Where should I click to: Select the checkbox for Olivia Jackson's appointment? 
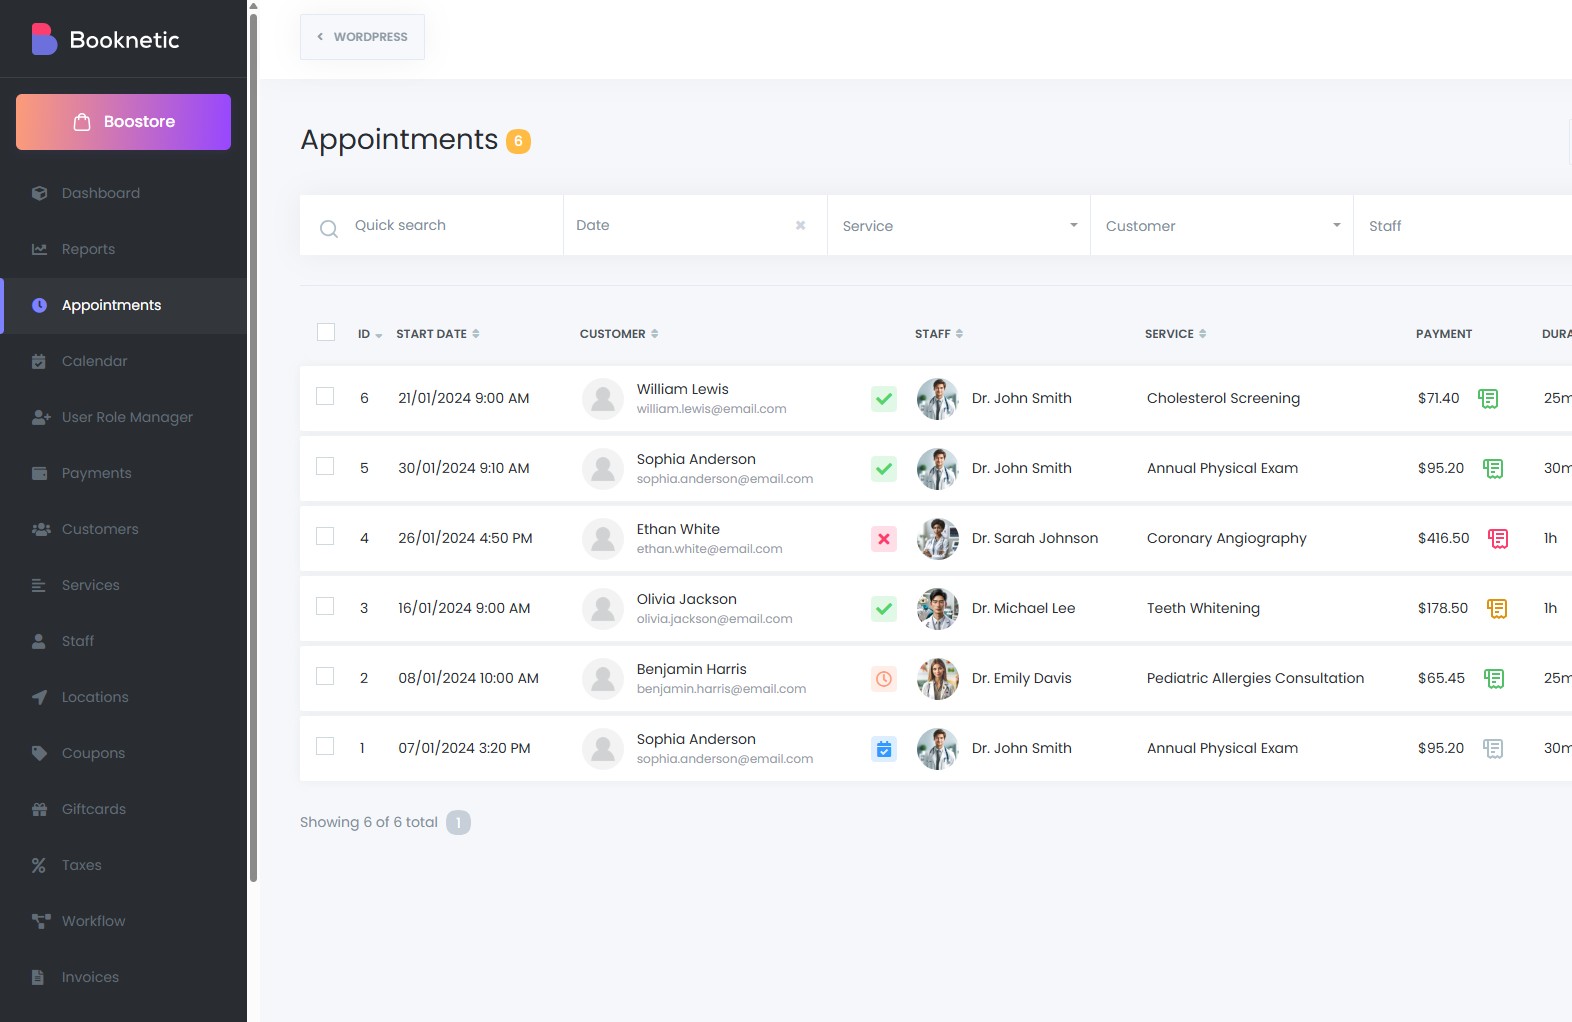pos(325,606)
